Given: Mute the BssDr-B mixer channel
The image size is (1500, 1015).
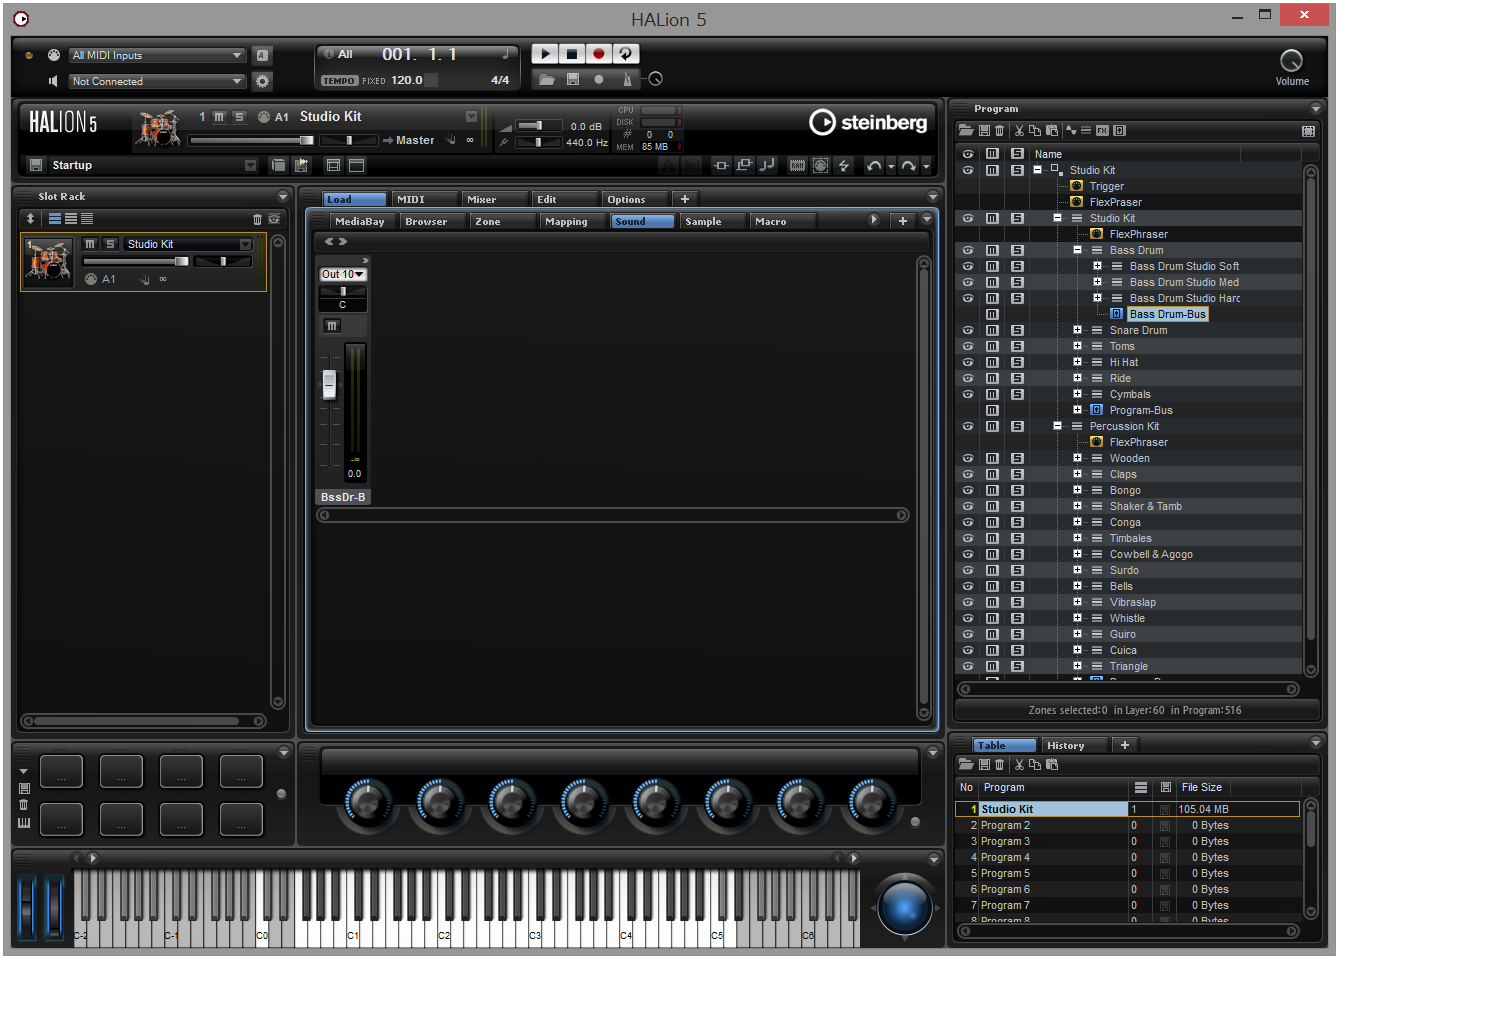Looking at the screenshot, I should [332, 326].
